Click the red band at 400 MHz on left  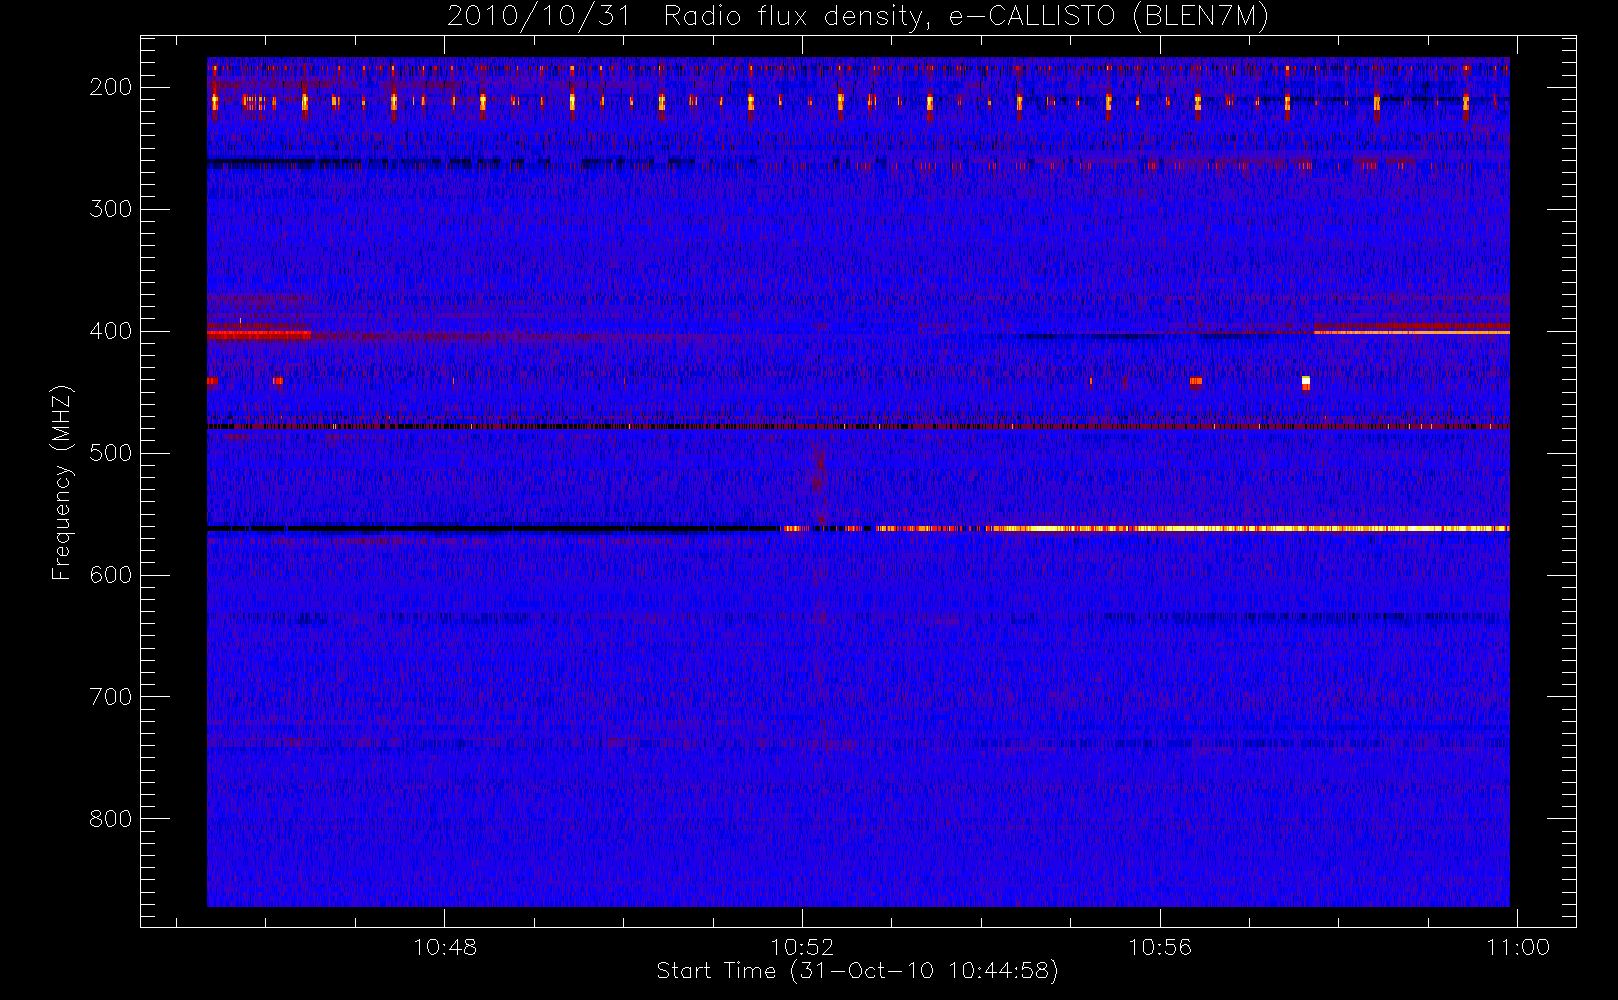258,335
